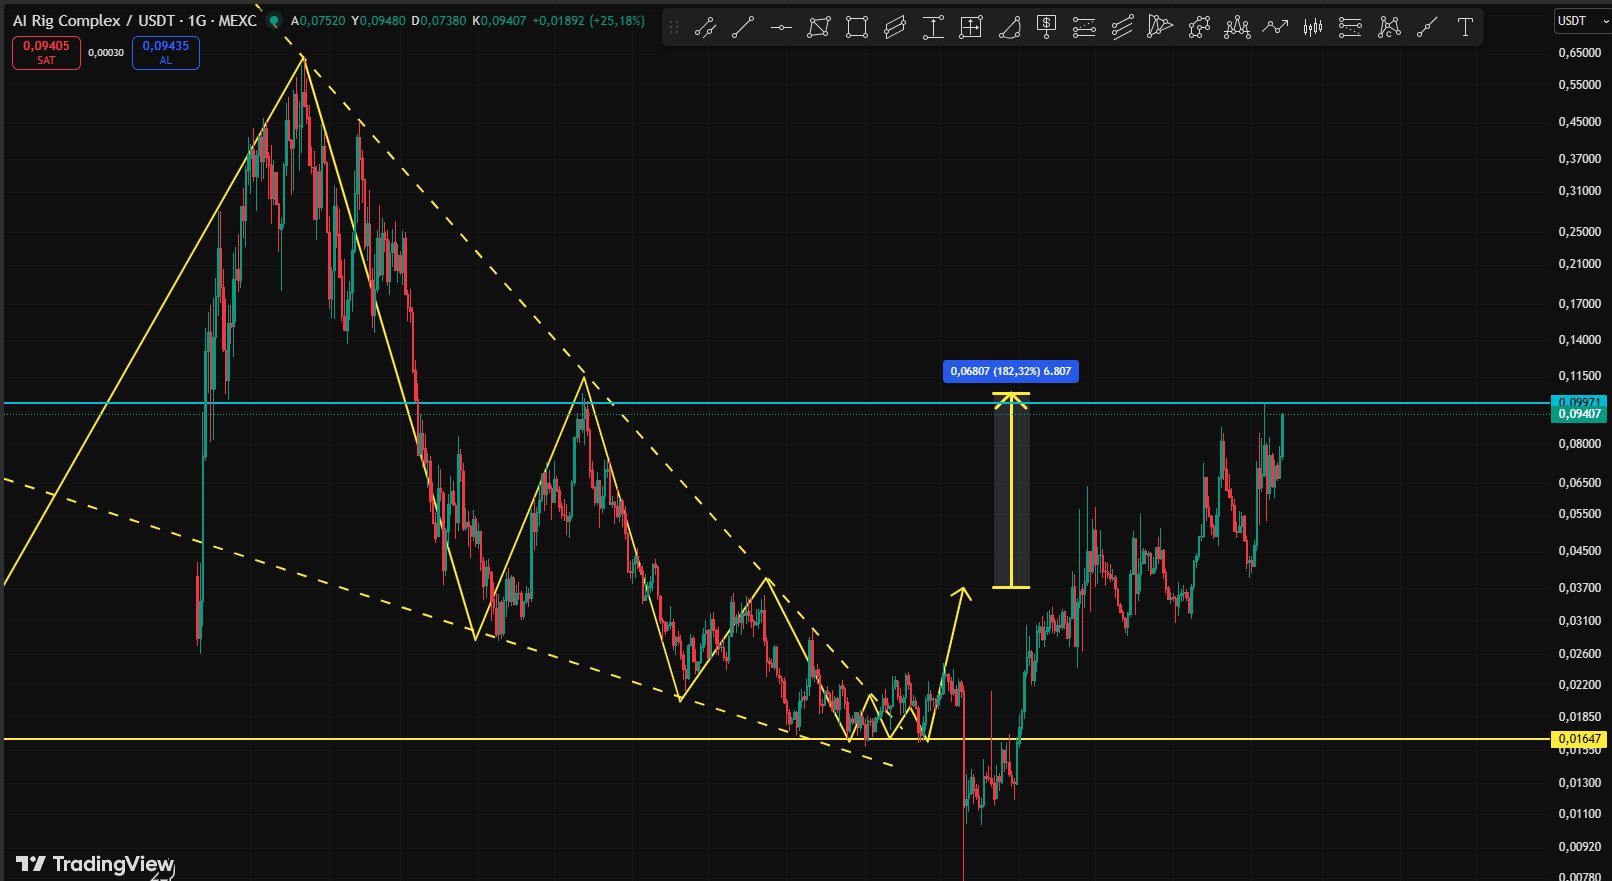Click the A 0,07520 open value

318,21
